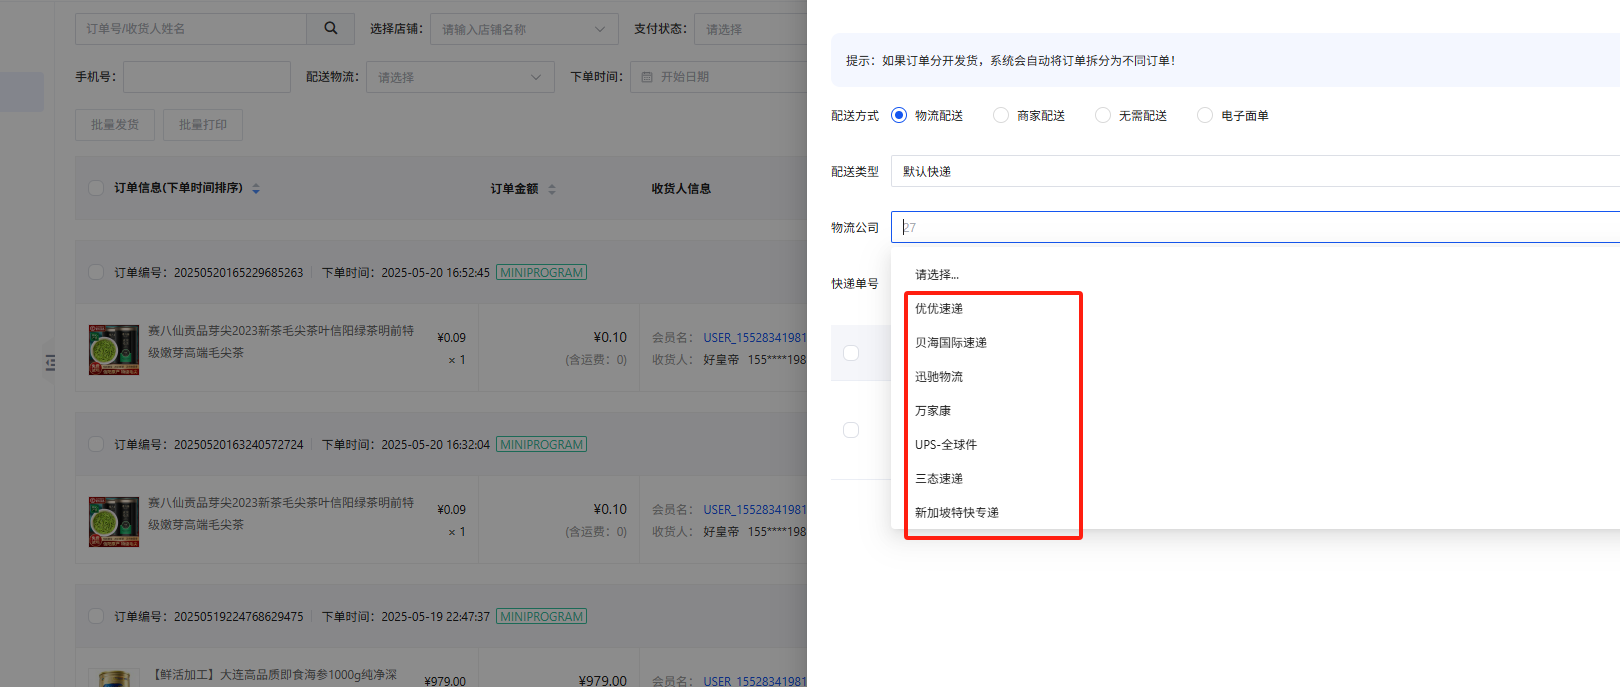Click MINIPROGRAM tag on 16:52:45 order

(x=541, y=272)
